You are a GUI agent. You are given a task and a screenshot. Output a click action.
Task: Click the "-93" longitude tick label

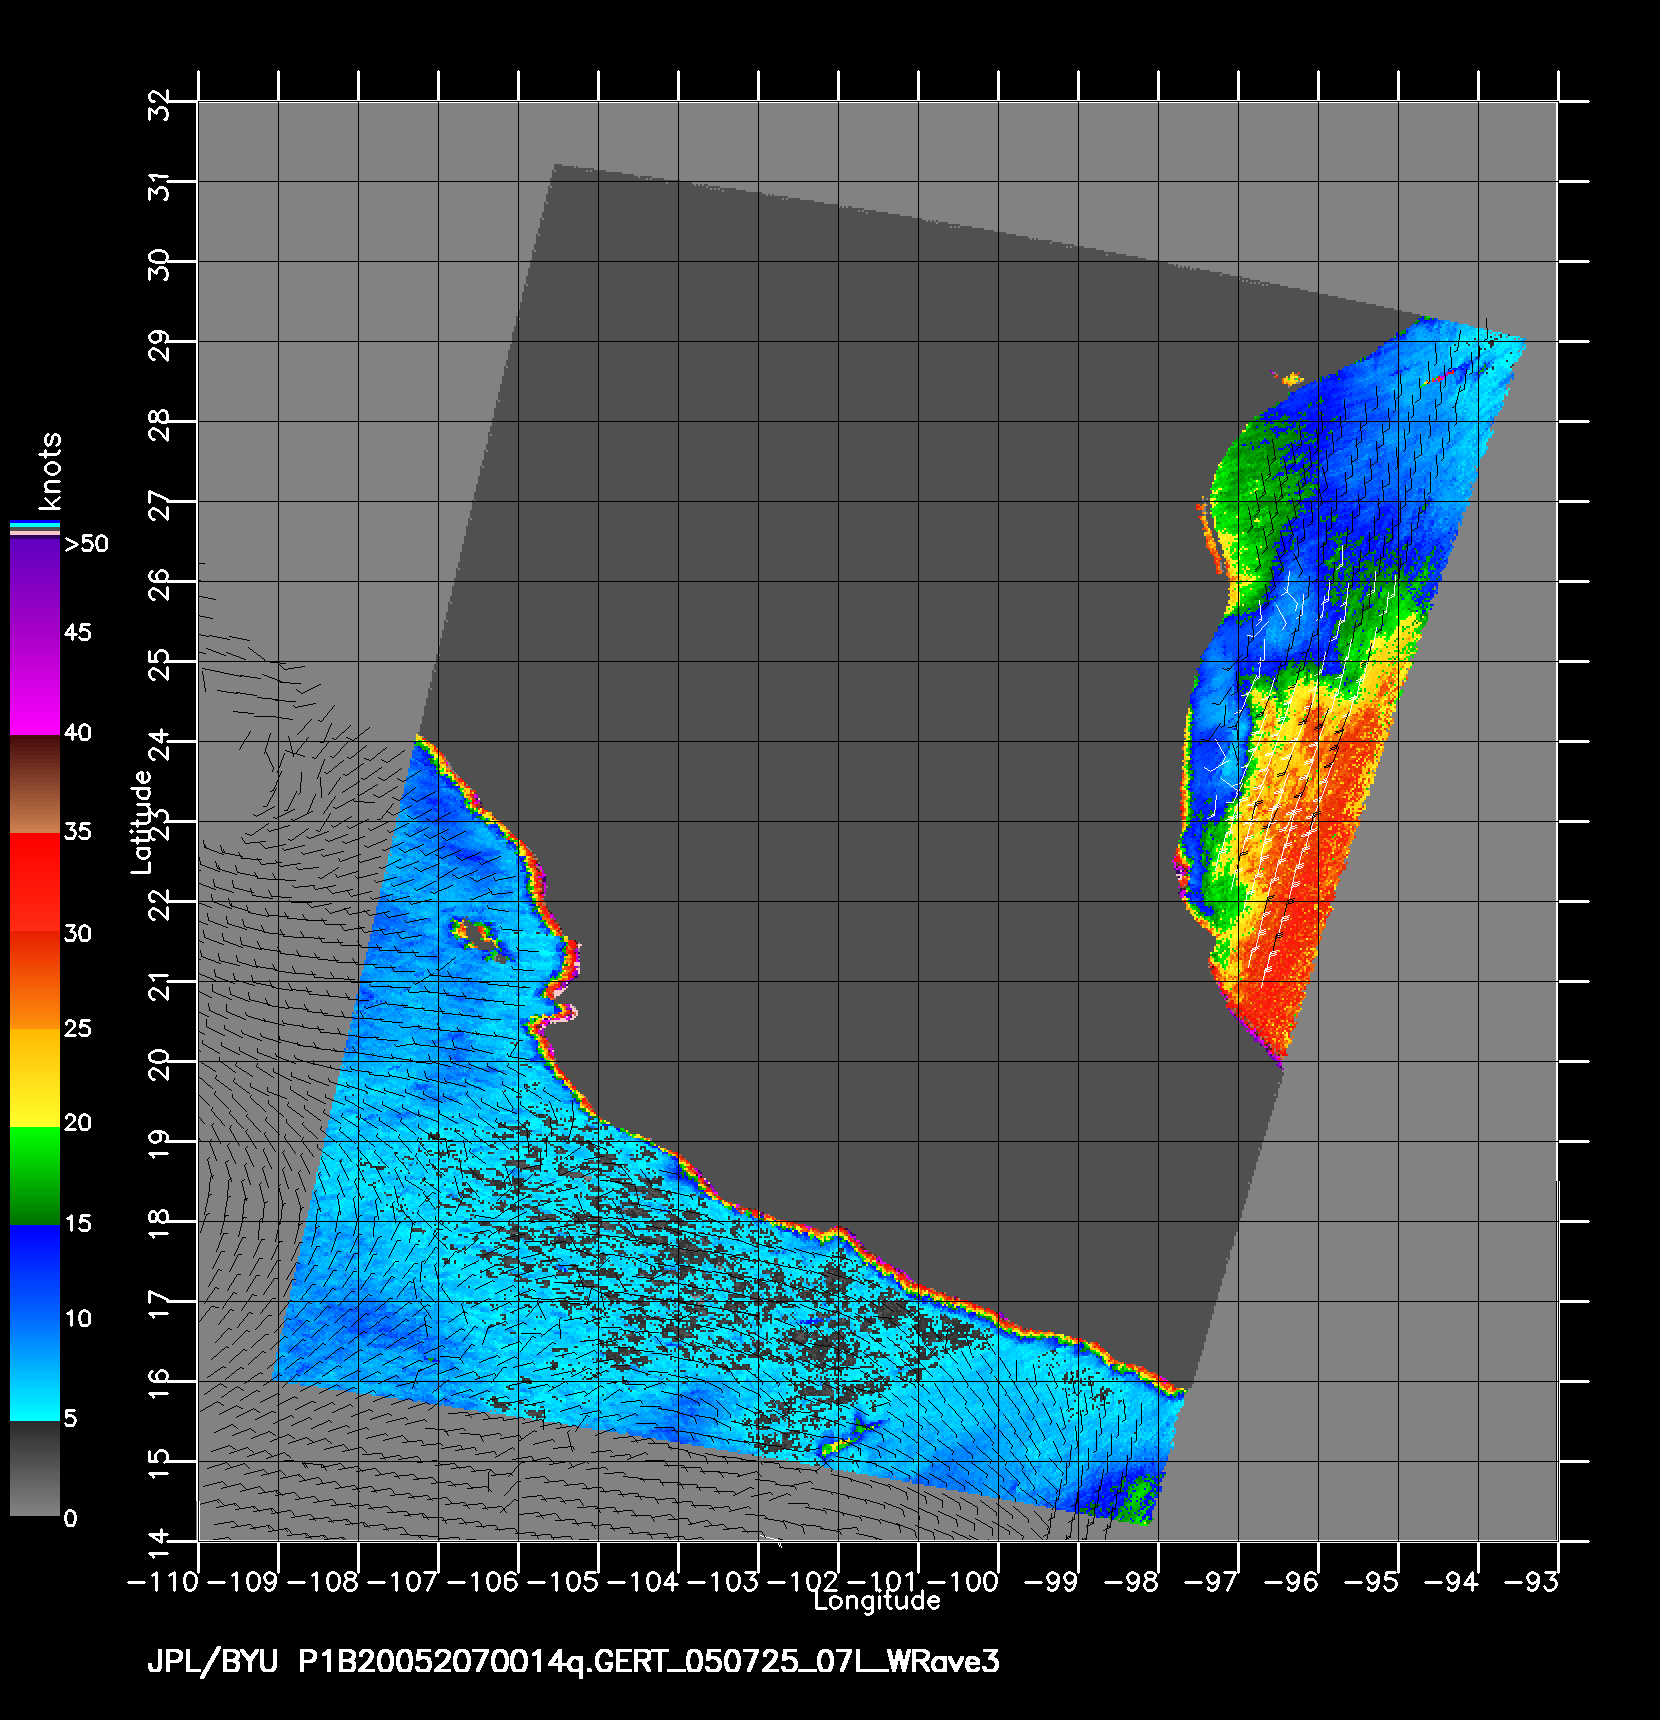1532,1581
